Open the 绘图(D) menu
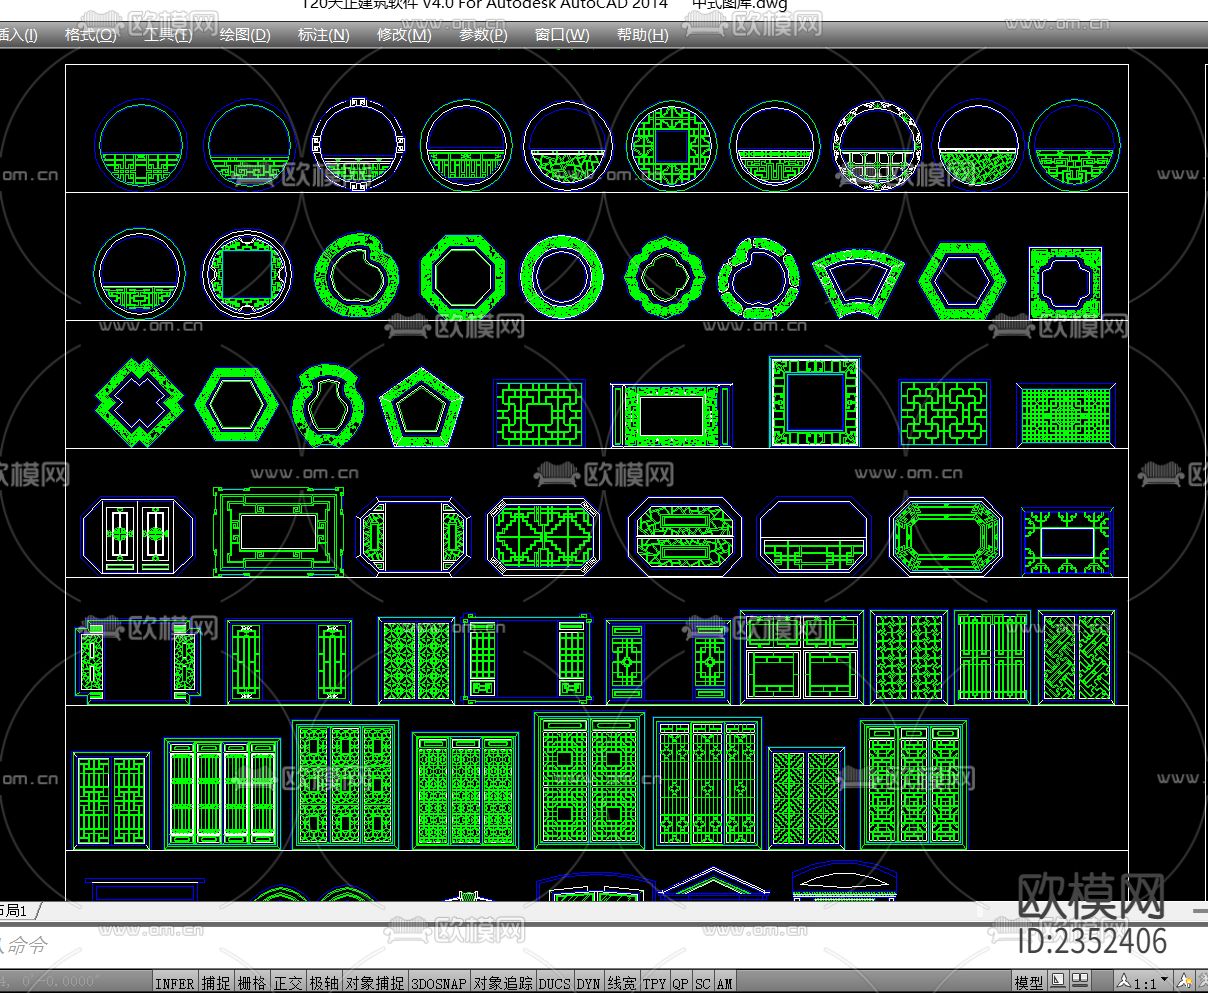The image size is (1208, 993). coord(245,35)
